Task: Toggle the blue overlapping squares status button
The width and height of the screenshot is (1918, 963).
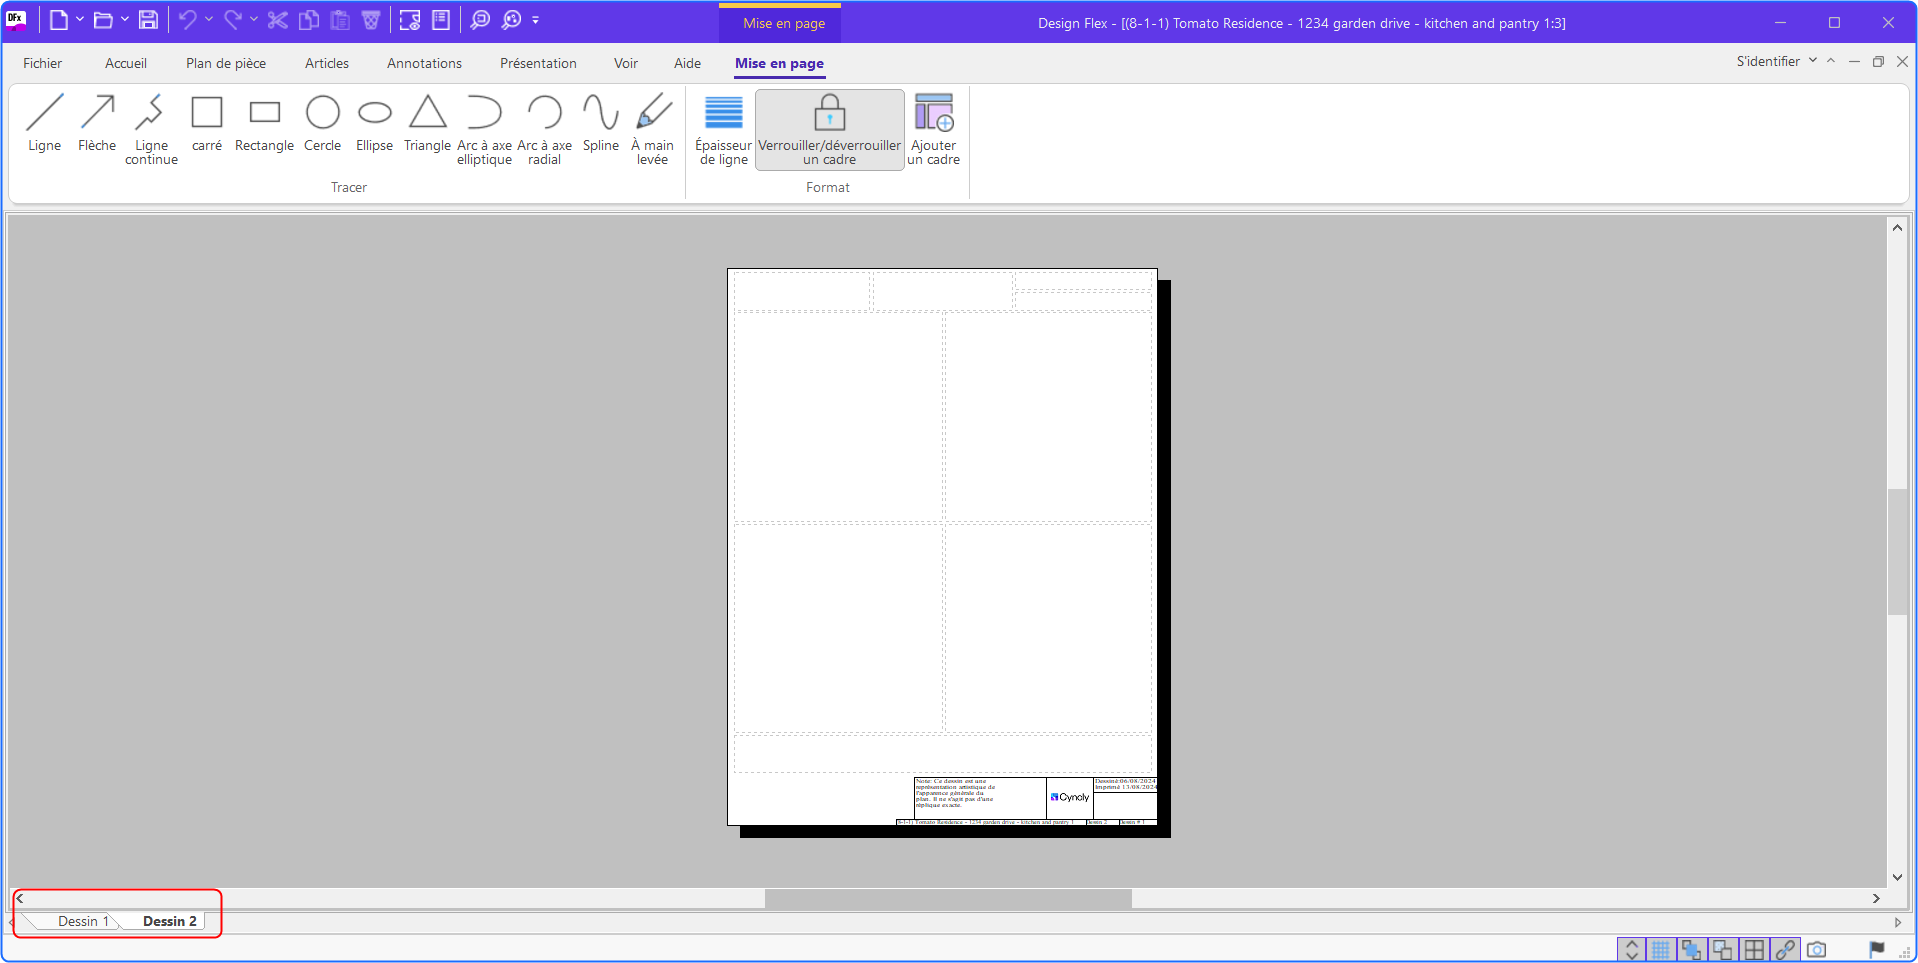Action: point(1692,949)
